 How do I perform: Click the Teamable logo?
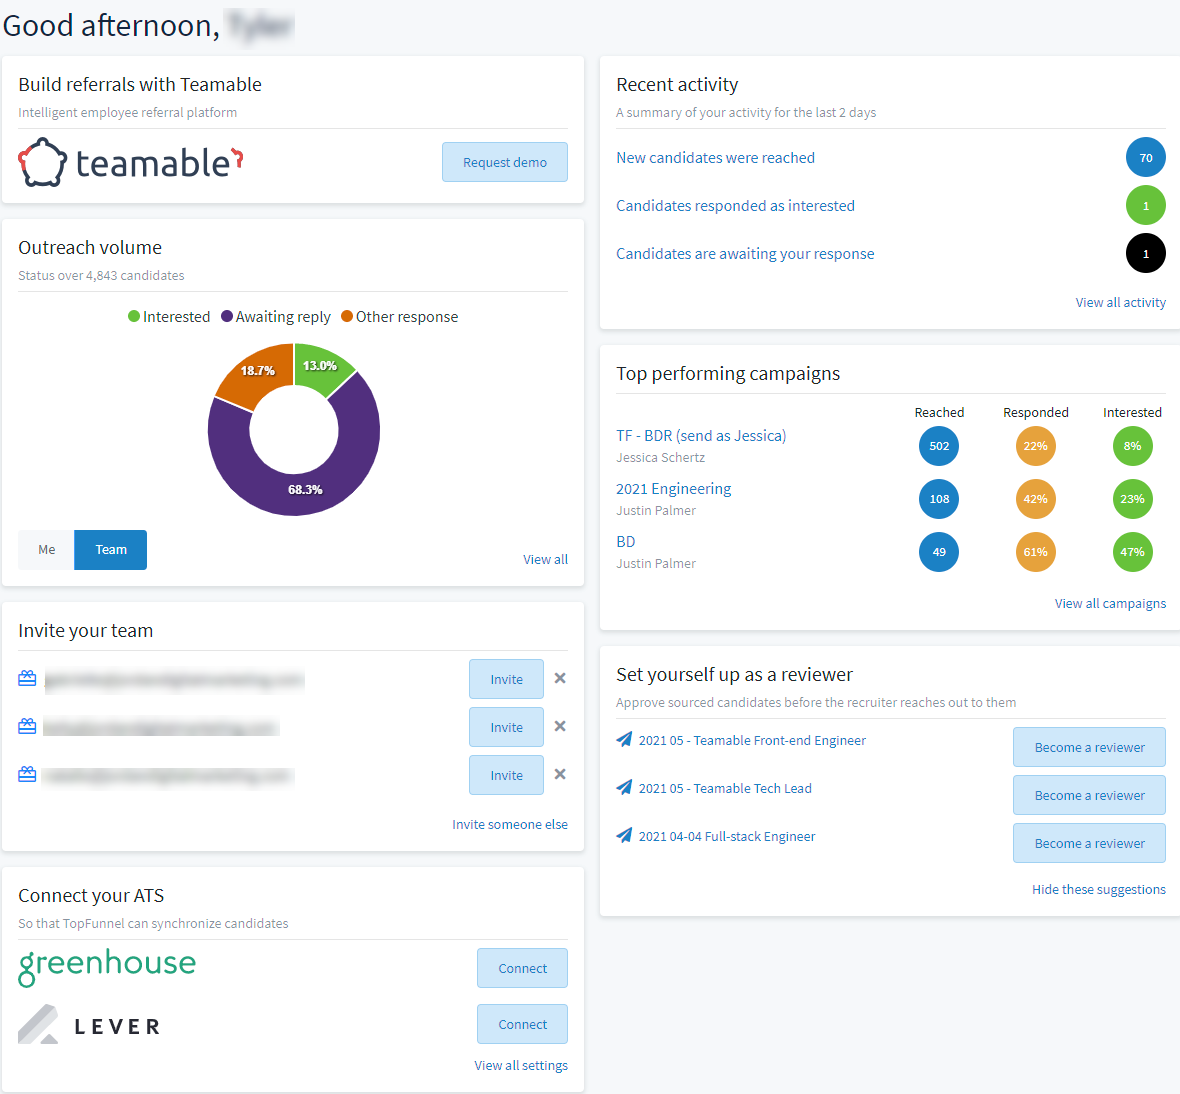click(x=130, y=161)
